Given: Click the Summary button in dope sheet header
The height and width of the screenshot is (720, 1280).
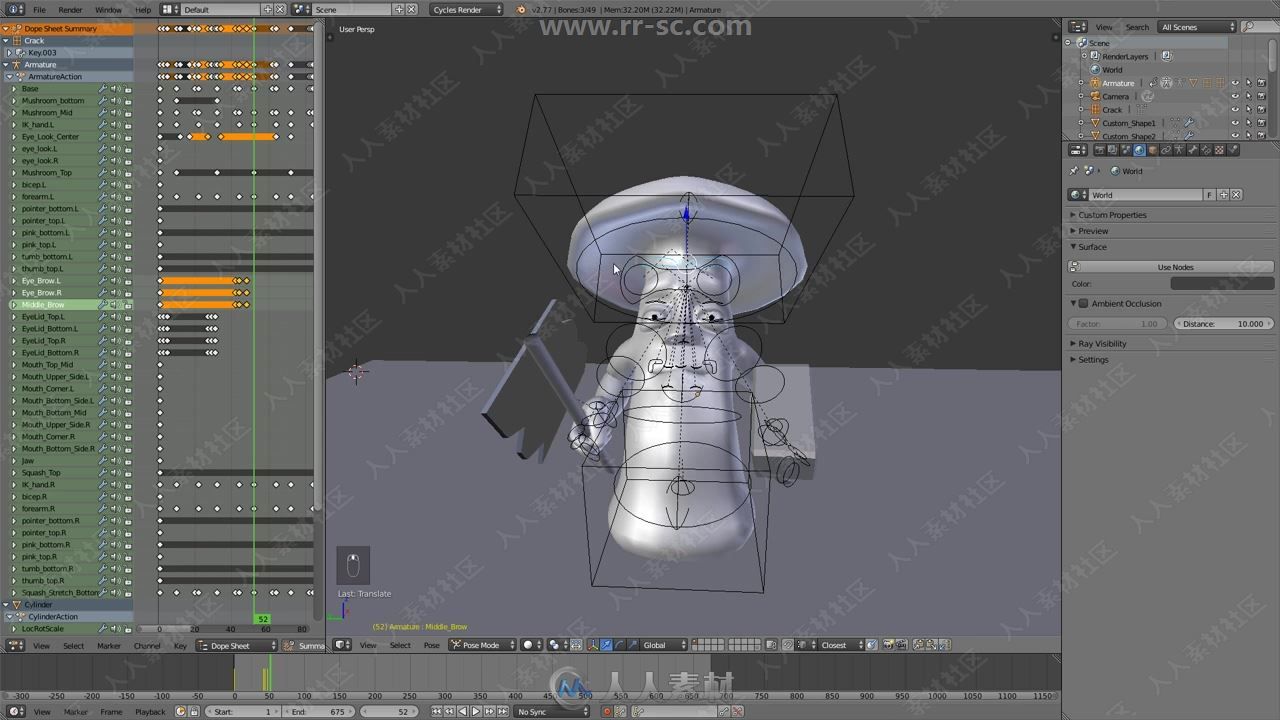Looking at the screenshot, I should (306, 645).
